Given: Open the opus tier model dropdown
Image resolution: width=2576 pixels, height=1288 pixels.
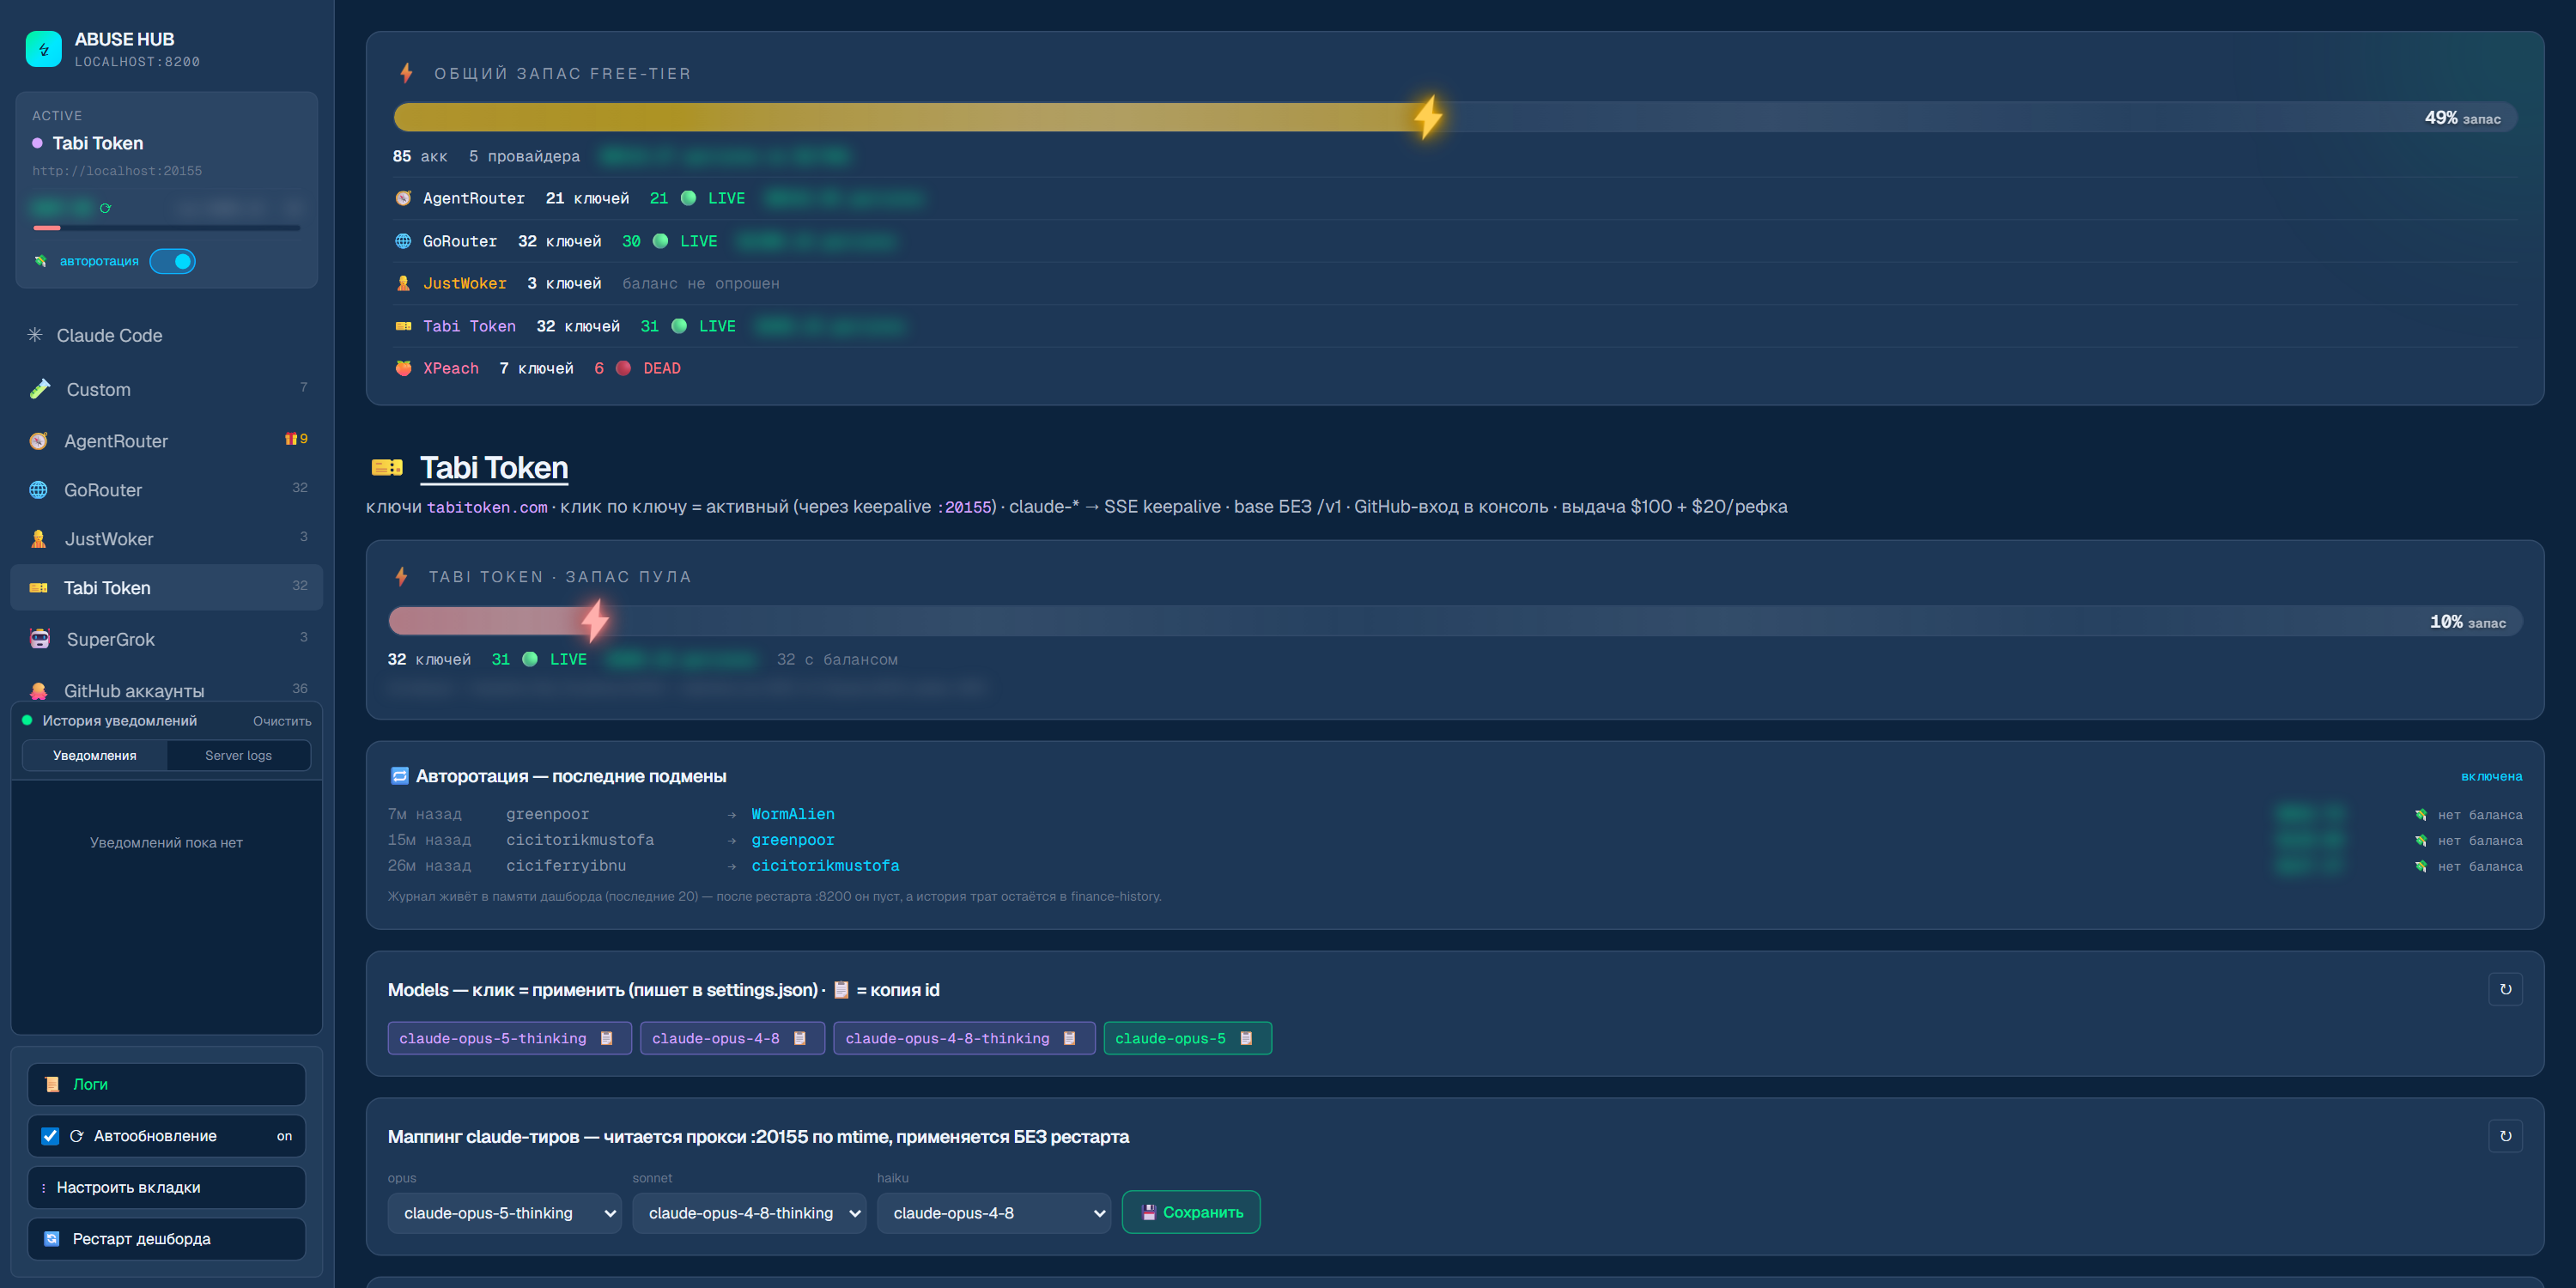Looking at the screenshot, I should pyautogui.click(x=504, y=1213).
